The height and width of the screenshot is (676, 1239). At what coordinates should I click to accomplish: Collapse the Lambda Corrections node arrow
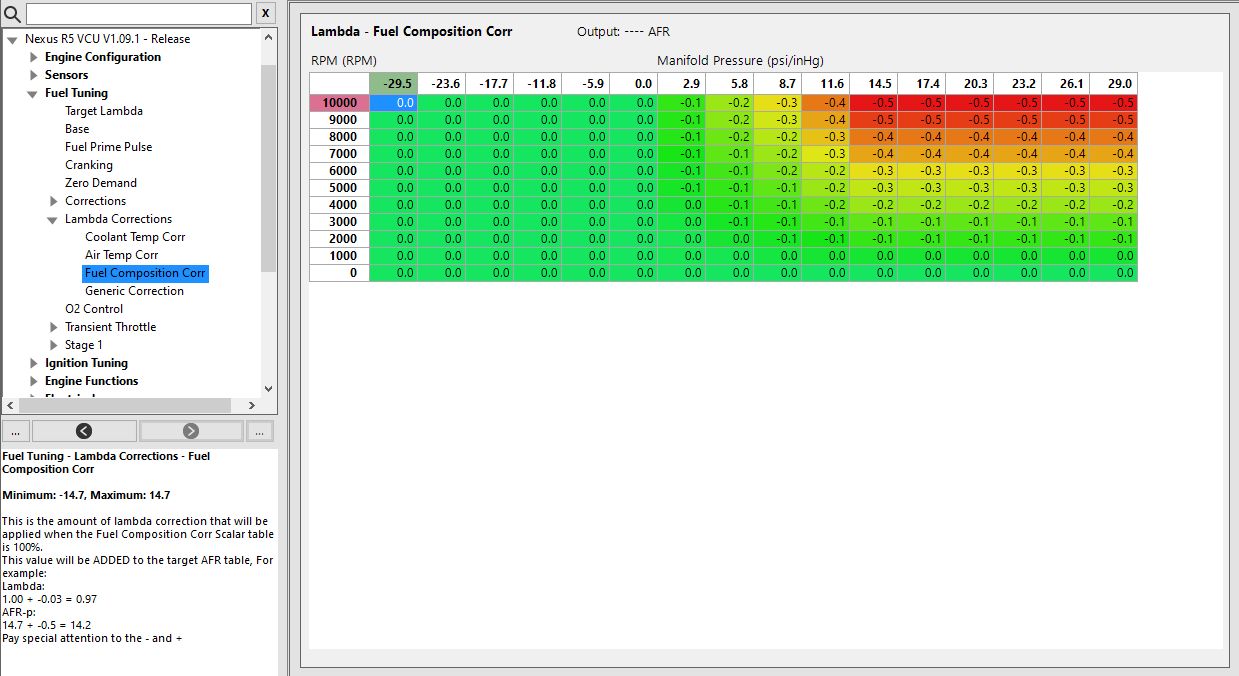click(x=52, y=220)
